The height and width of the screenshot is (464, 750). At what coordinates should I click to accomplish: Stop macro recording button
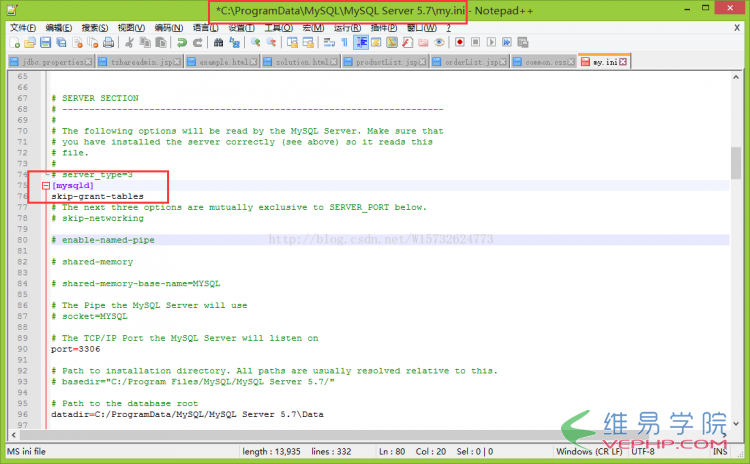pos(475,43)
